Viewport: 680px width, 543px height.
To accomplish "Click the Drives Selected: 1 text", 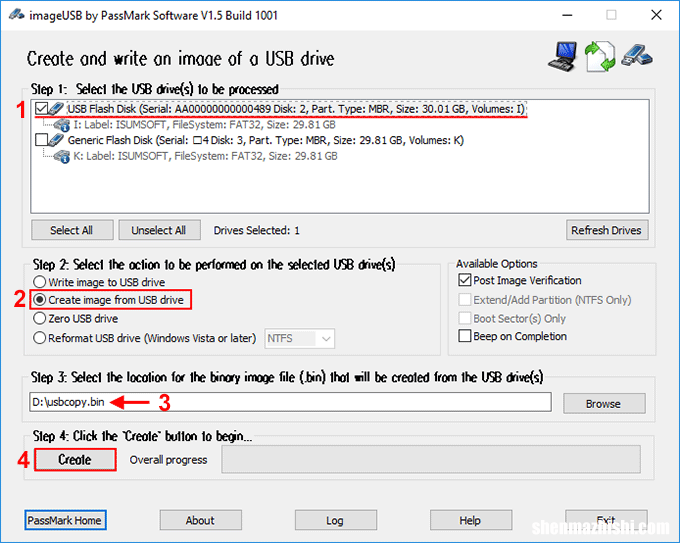I will 256,230.
